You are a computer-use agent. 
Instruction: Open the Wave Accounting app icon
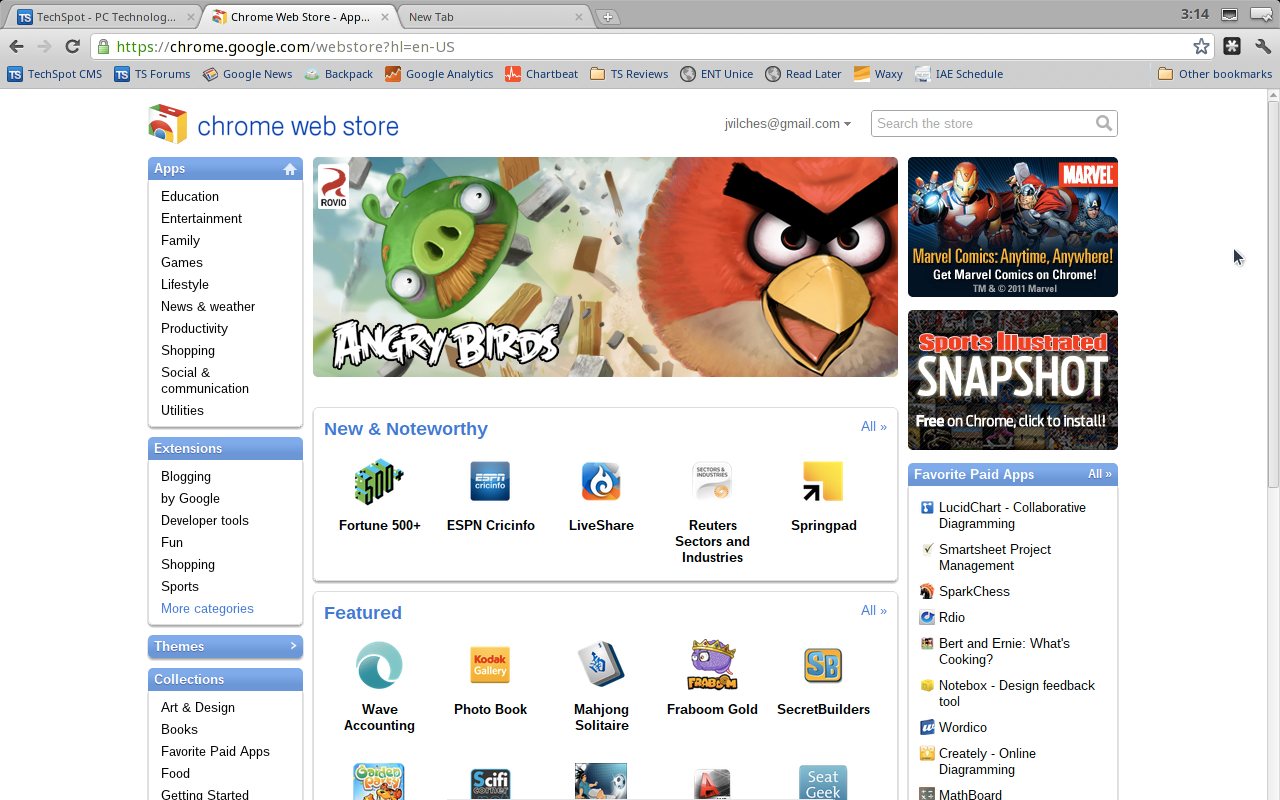tap(379, 665)
